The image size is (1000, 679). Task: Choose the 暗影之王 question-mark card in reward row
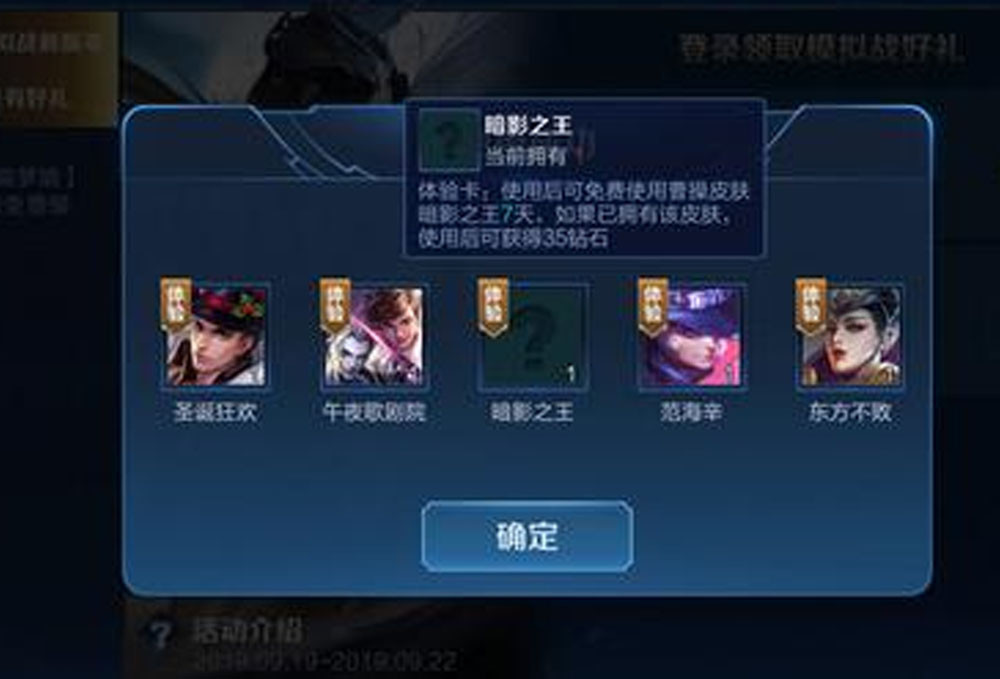[534, 336]
